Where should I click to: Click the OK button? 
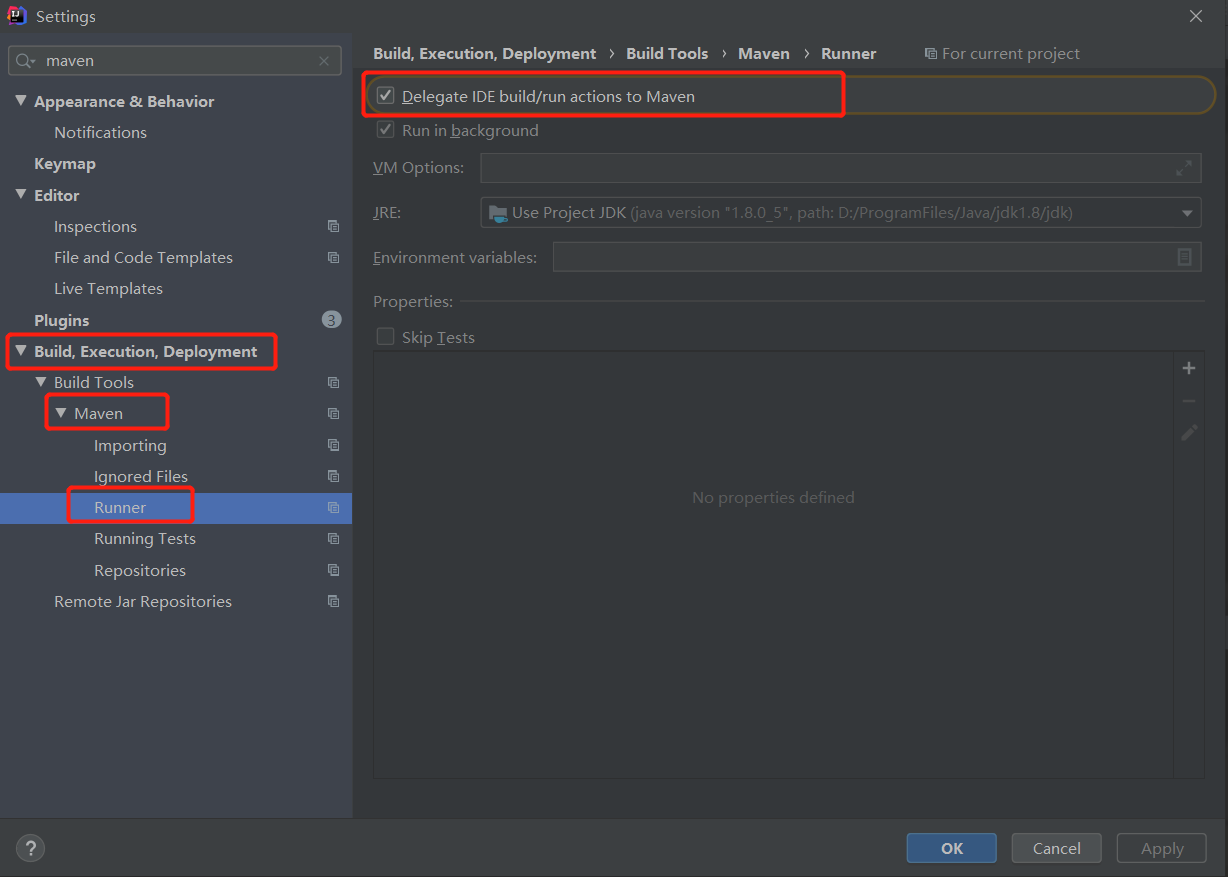click(x=952, y=848)
